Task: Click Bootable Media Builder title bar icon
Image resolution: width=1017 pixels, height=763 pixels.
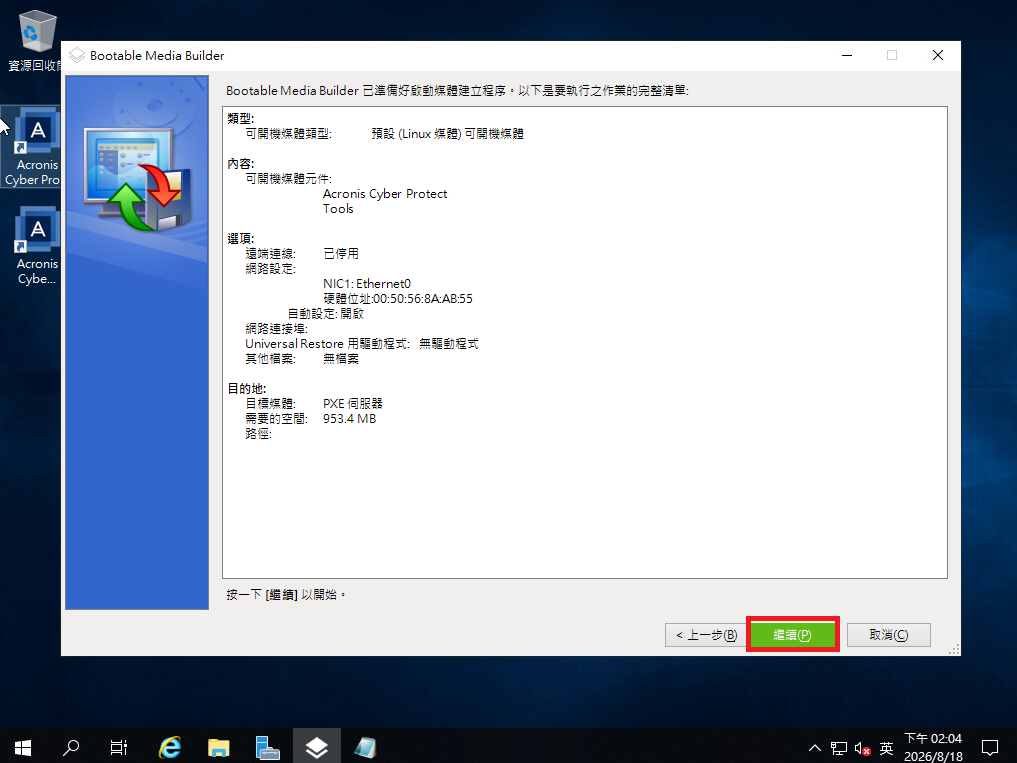Action: click(77, 55)
